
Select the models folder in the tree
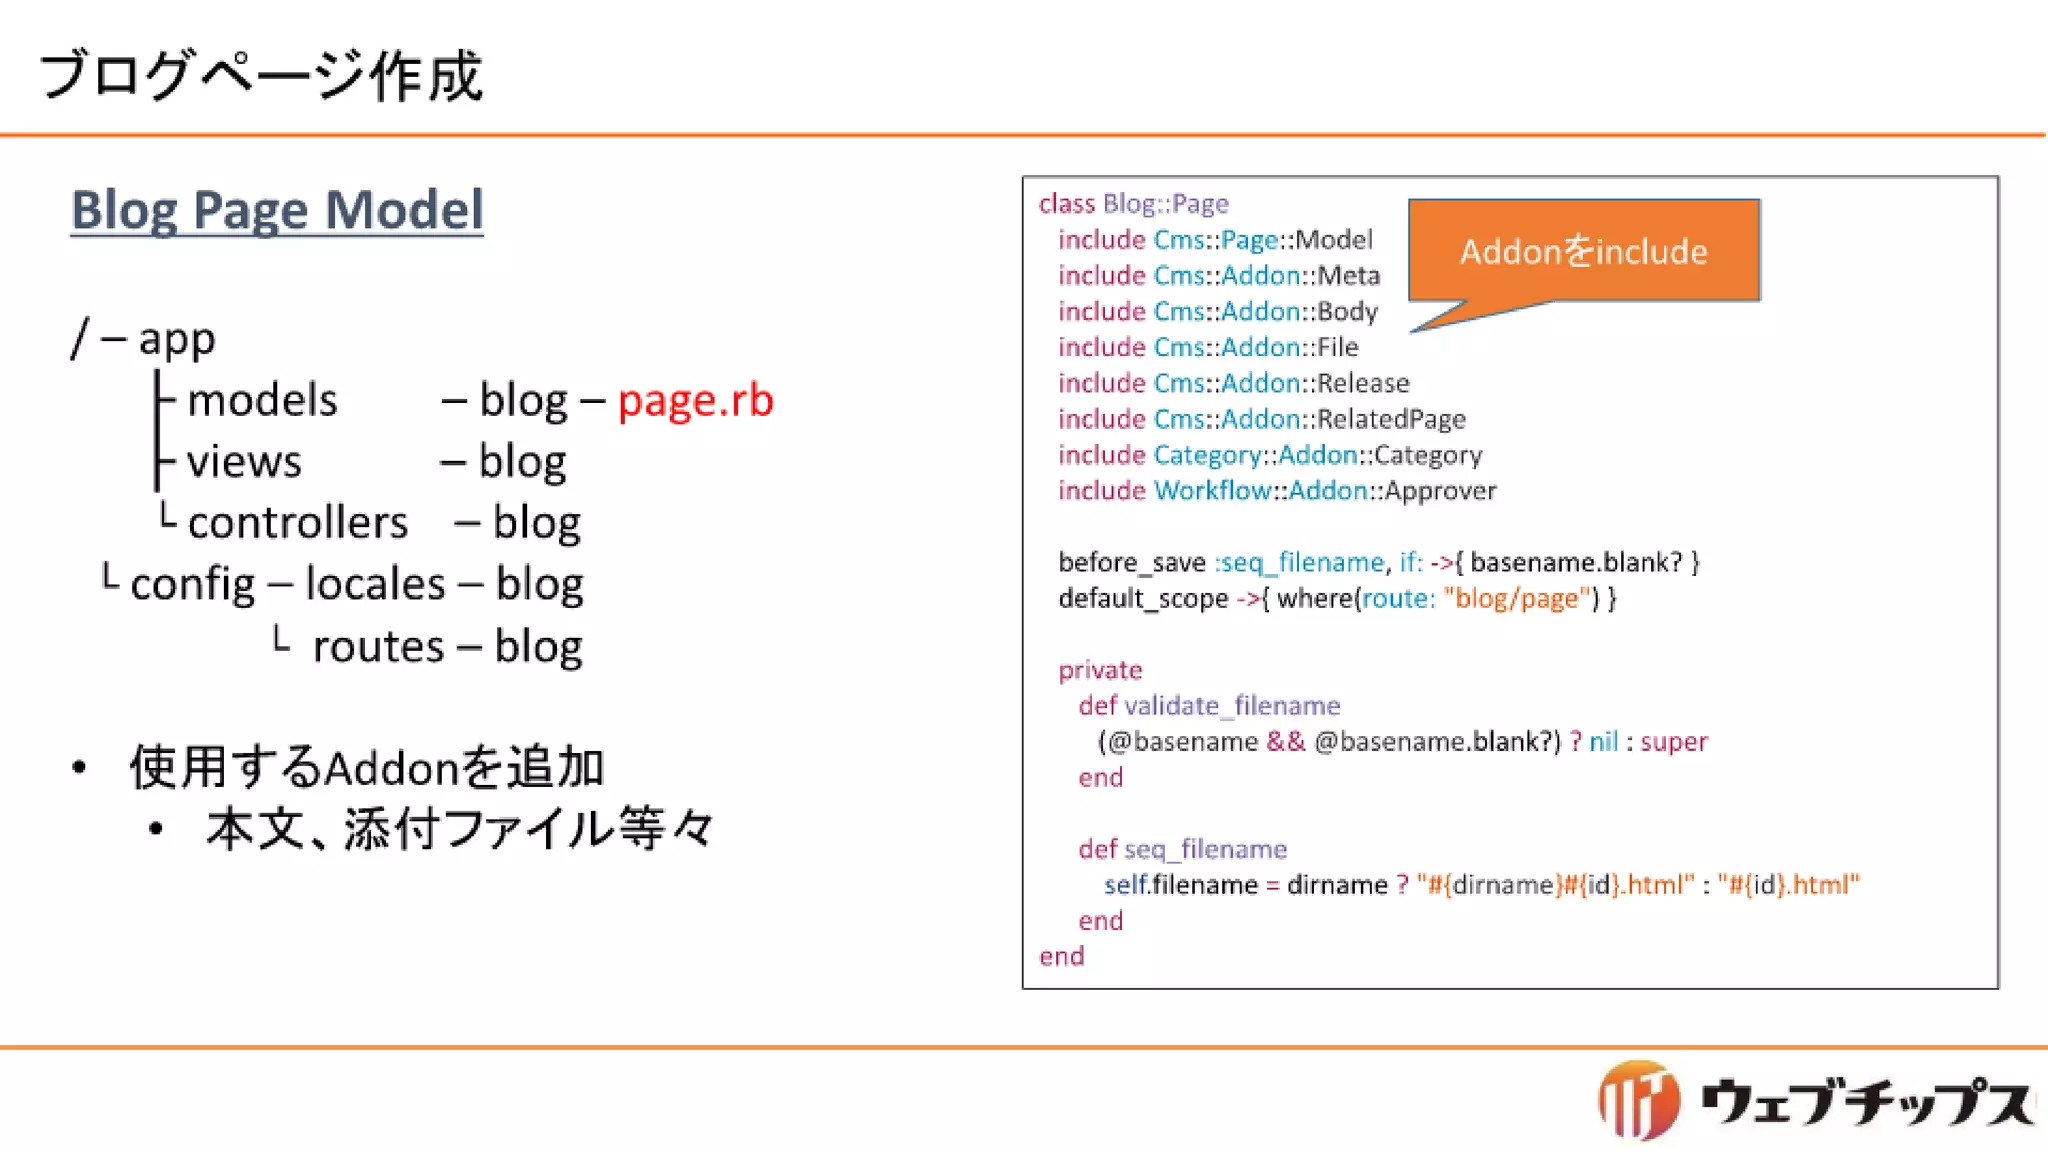click(x=262, y=400)
